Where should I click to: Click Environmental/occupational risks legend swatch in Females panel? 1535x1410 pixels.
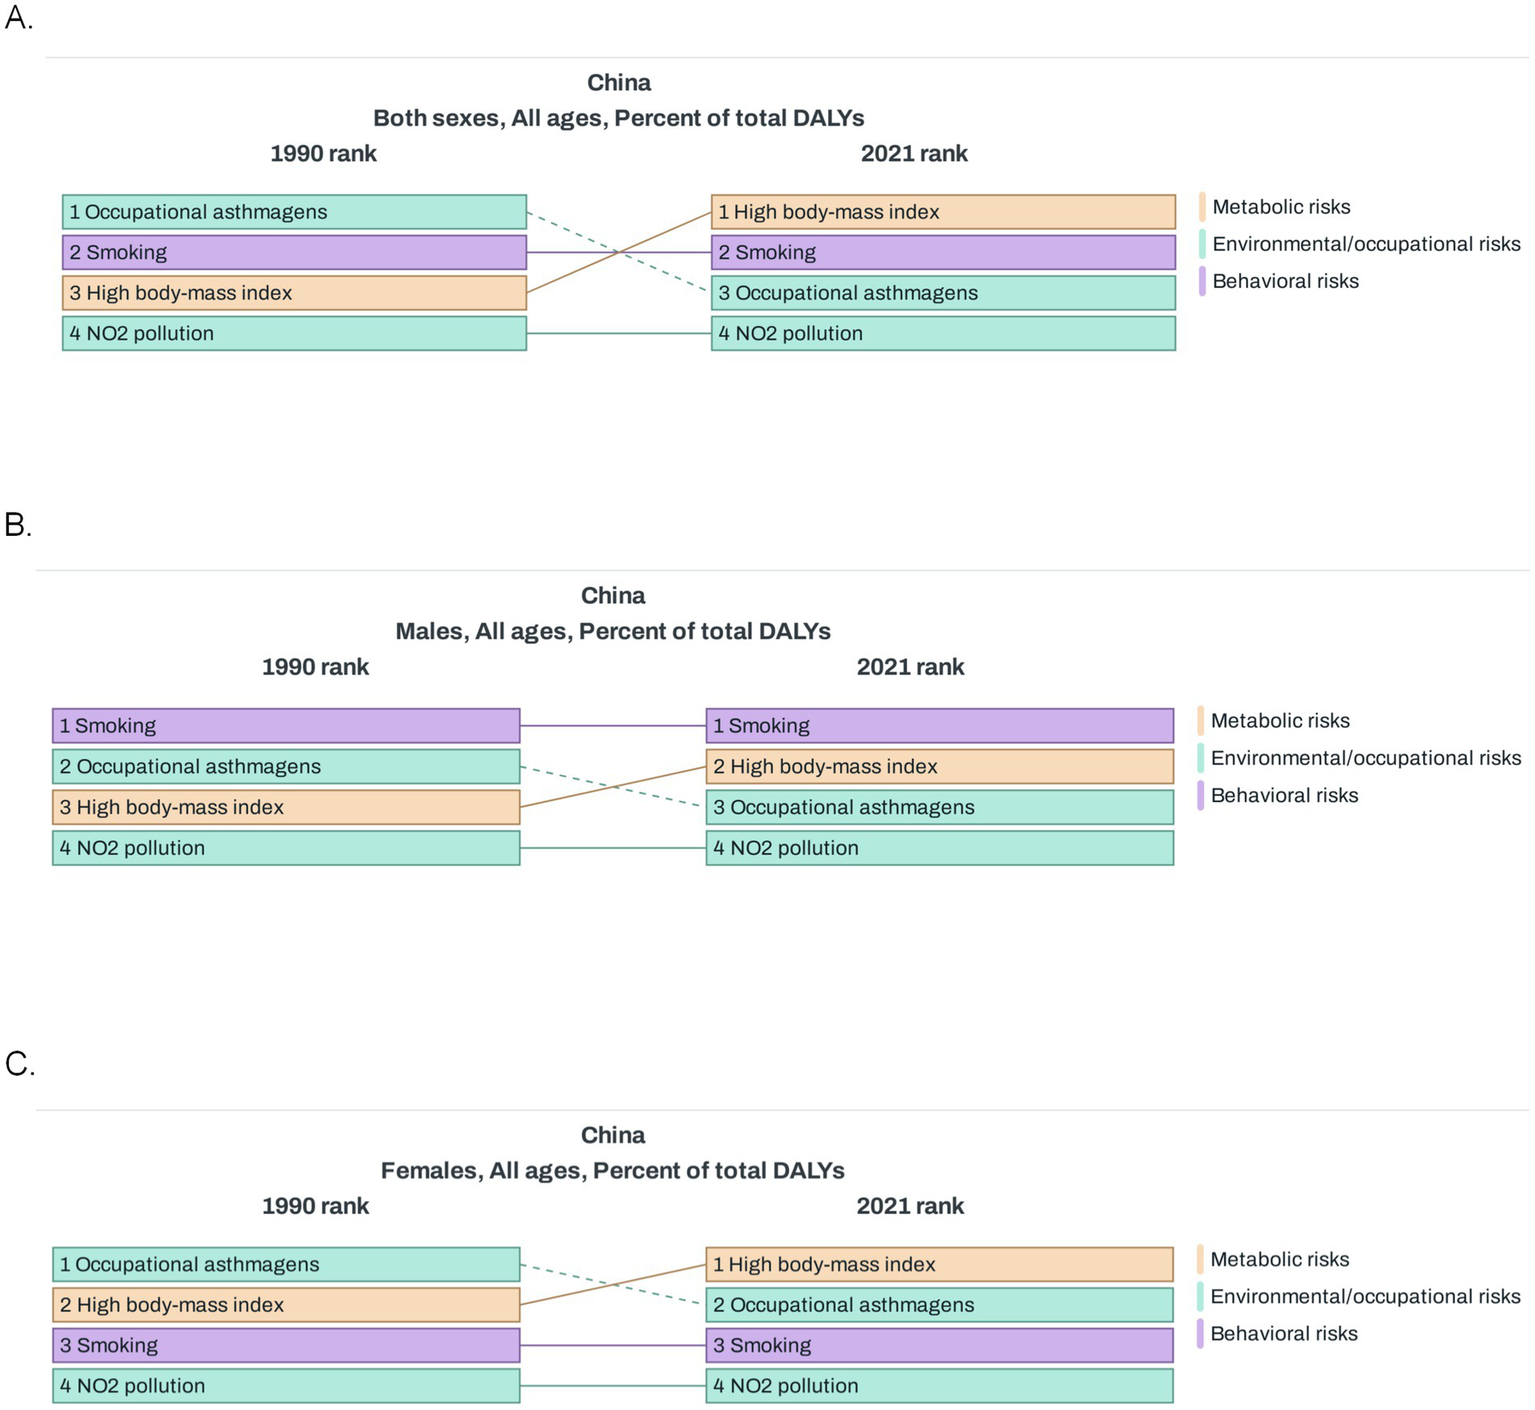pos(1200,1297)
